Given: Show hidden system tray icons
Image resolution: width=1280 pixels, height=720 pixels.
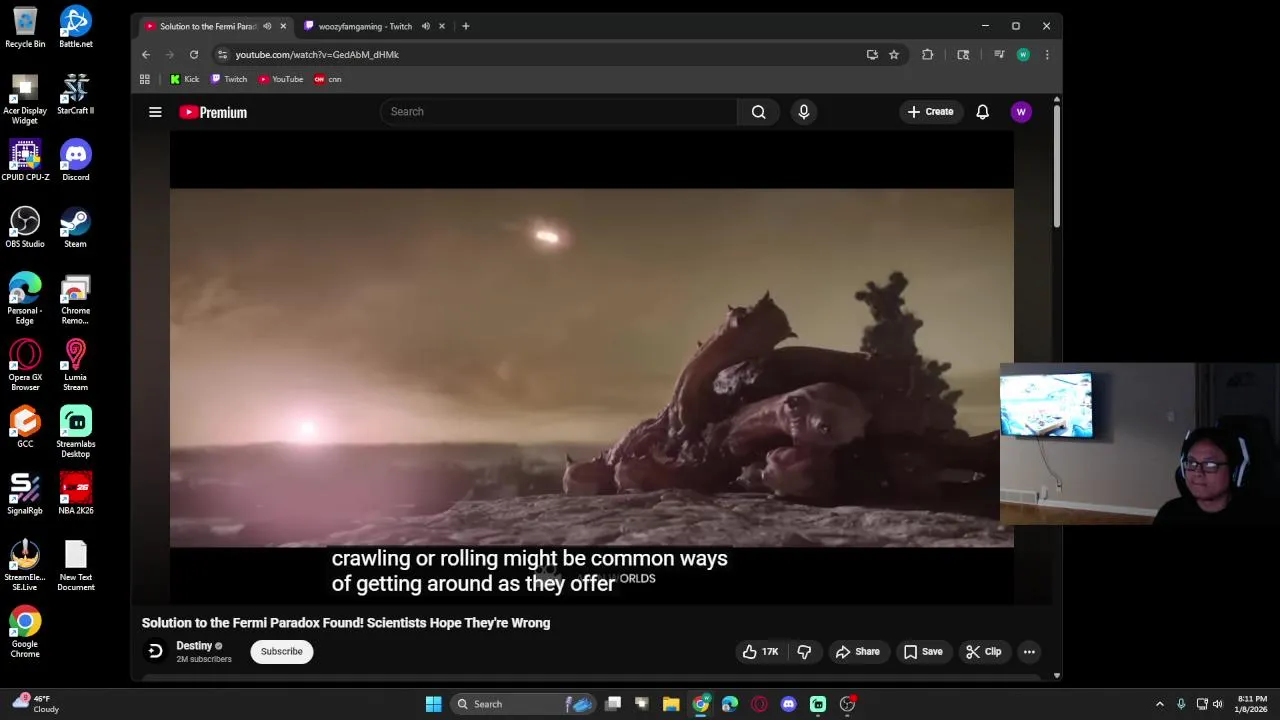Looking at the screenshot, I should coord(1160,704).
